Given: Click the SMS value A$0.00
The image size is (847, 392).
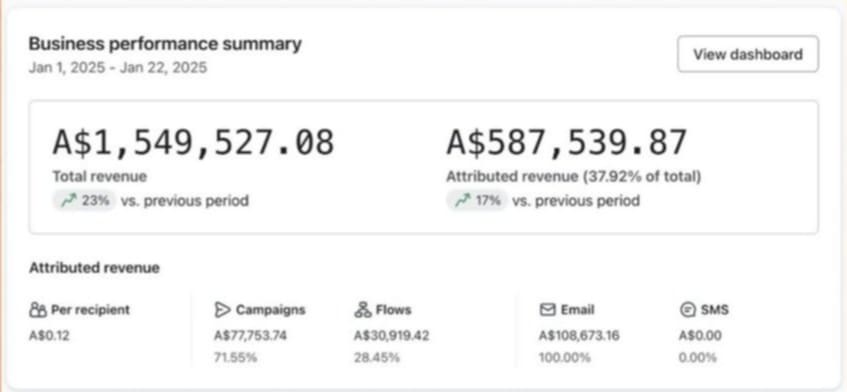Looking at the screenshot, I should coord(700,336).
